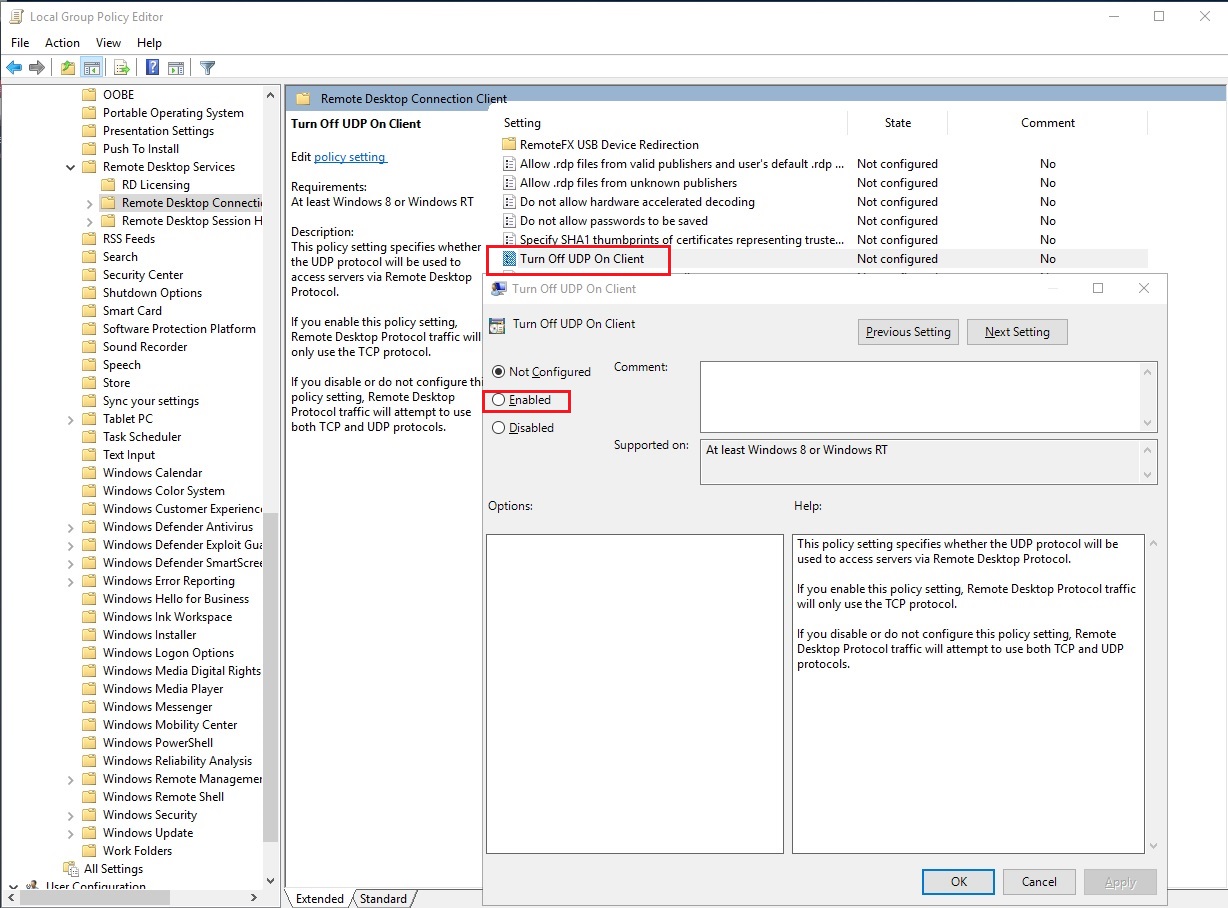Viewport: 1228px width, 908px height.
Task: Toggle the Show/Hide Console Tree icon
Action: tap(91, 68)
